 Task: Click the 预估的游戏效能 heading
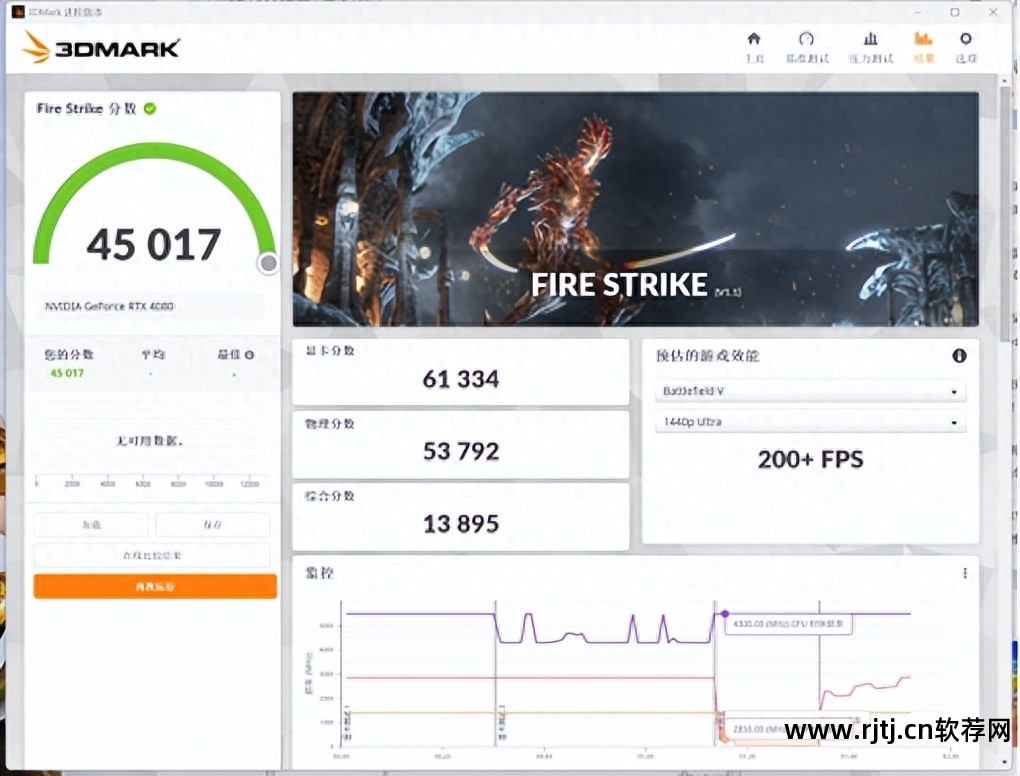click(x=707, y=356)
